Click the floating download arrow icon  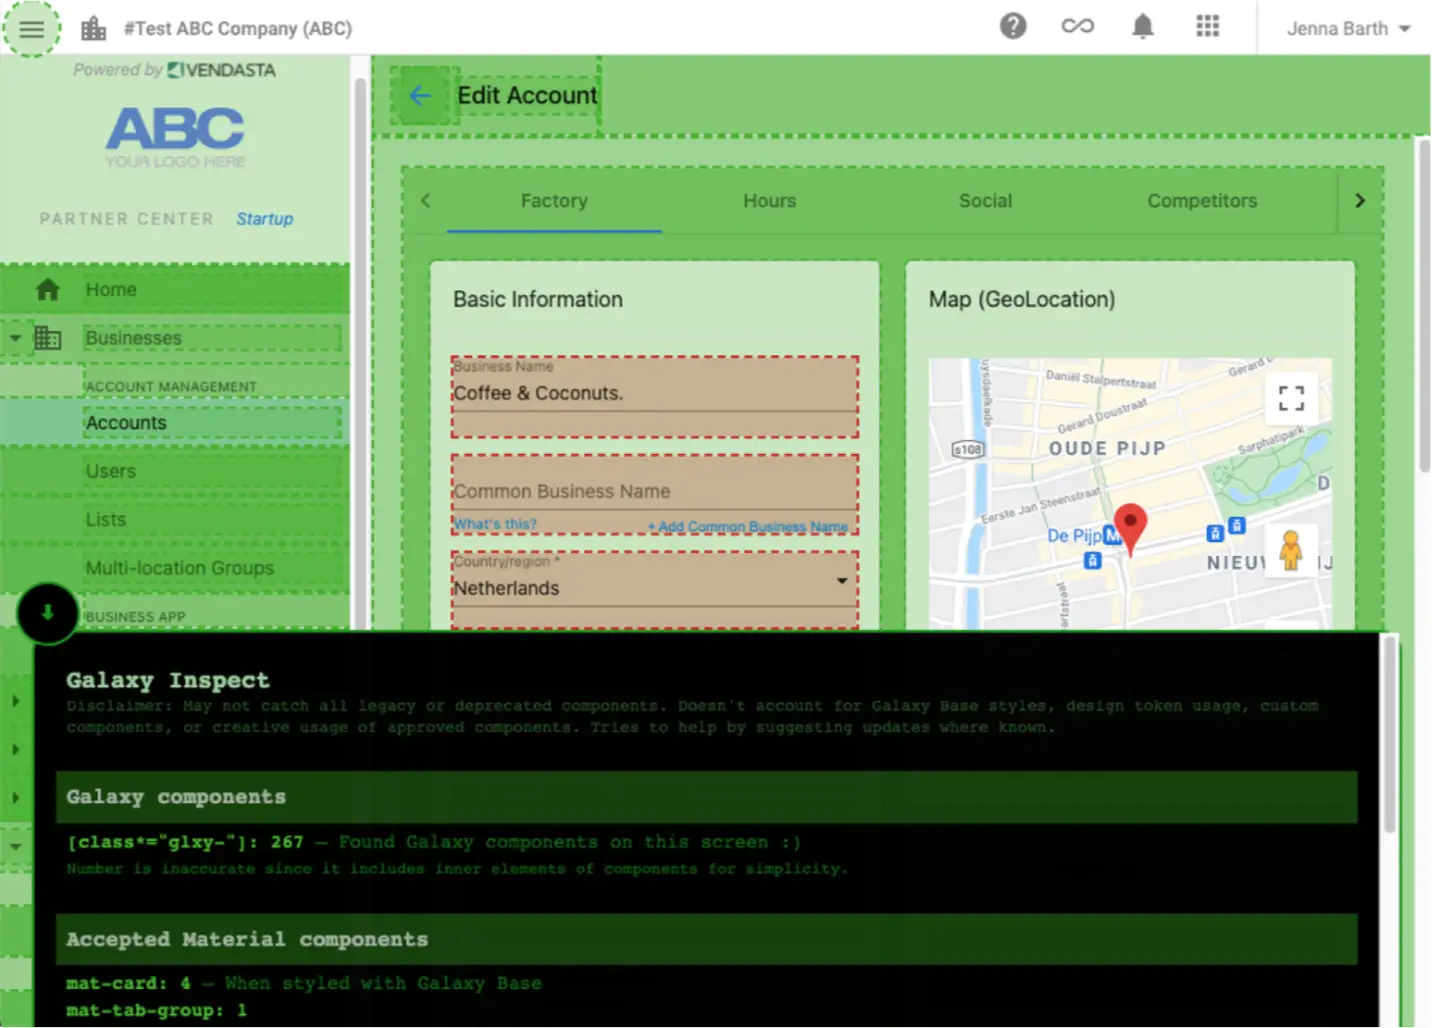pos(47,613)
